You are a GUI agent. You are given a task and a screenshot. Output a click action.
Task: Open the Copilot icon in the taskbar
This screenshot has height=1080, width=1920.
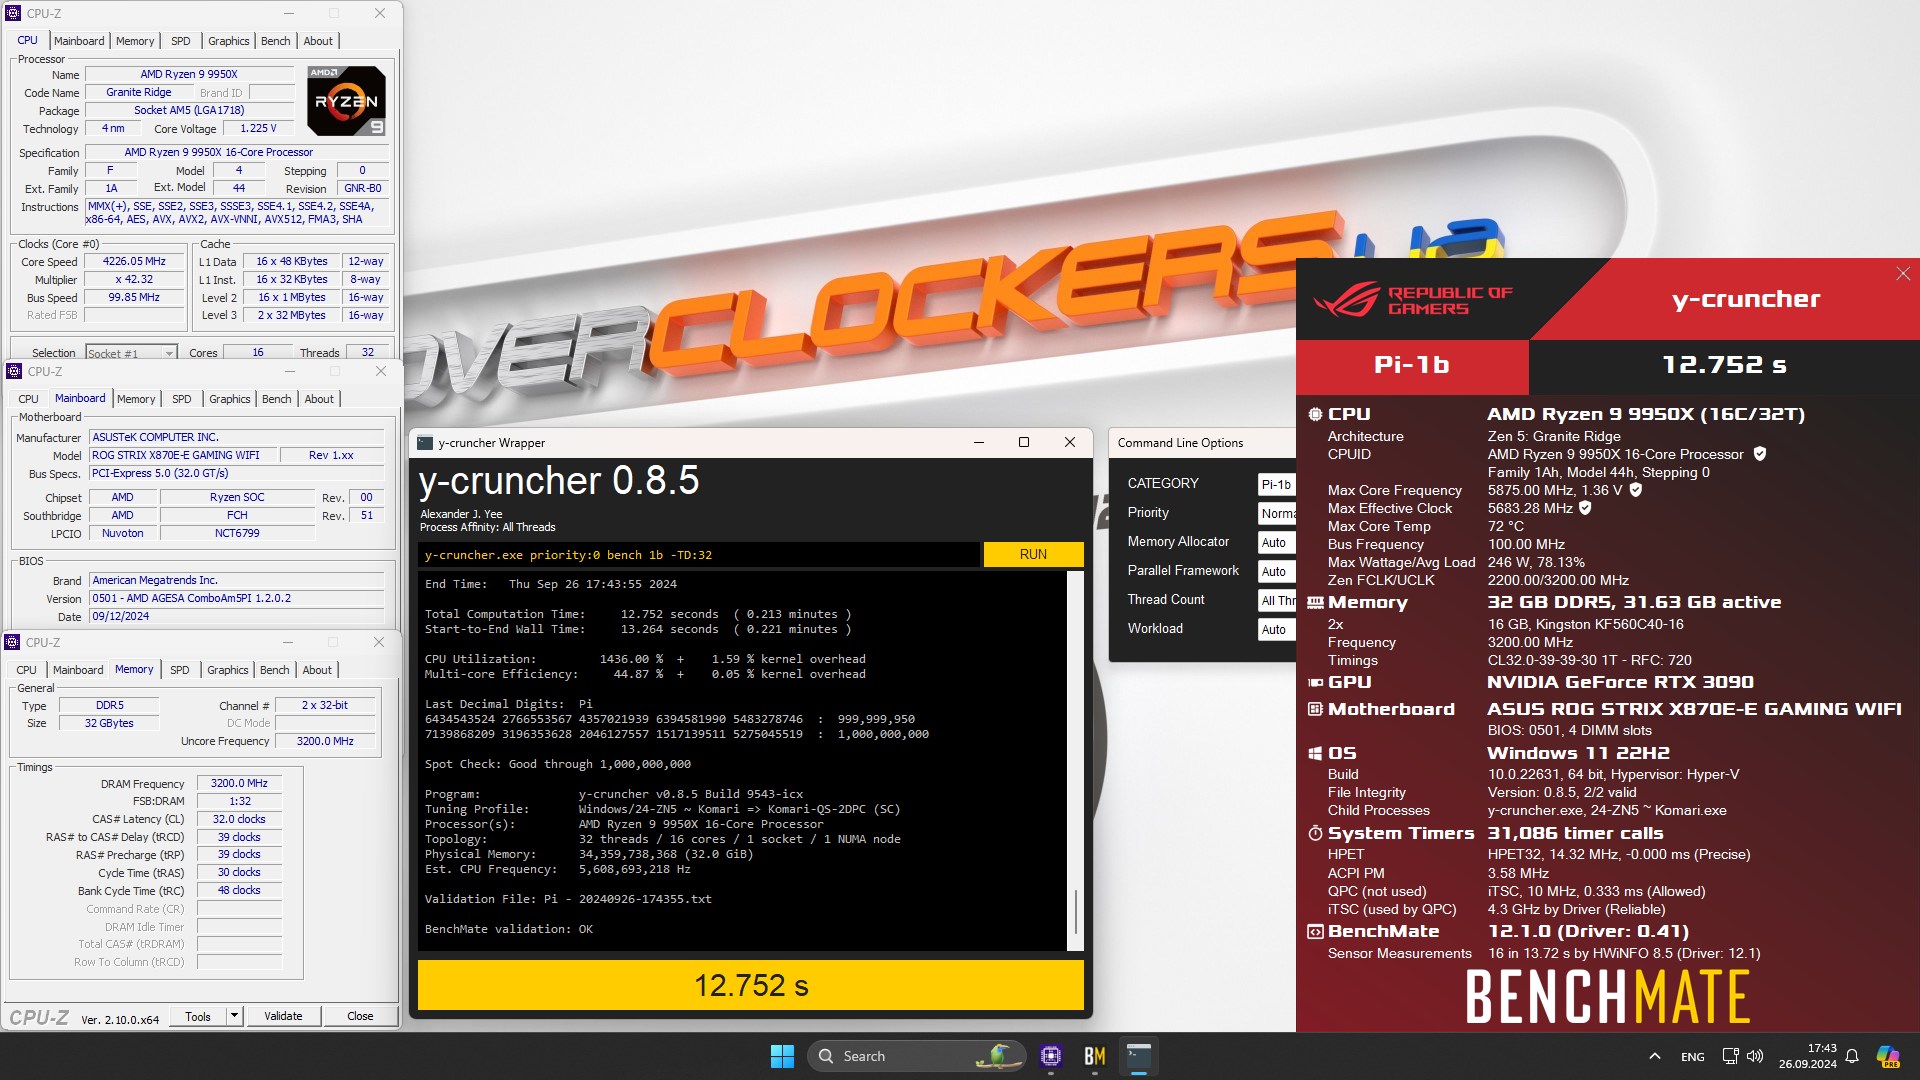[1888, 1056]
